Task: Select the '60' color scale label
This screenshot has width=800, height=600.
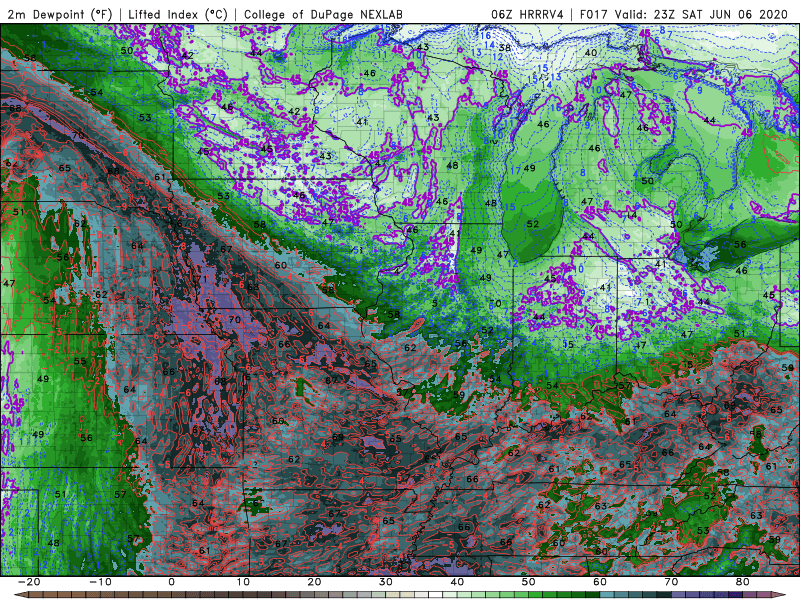Action: [x=600, y=582]
